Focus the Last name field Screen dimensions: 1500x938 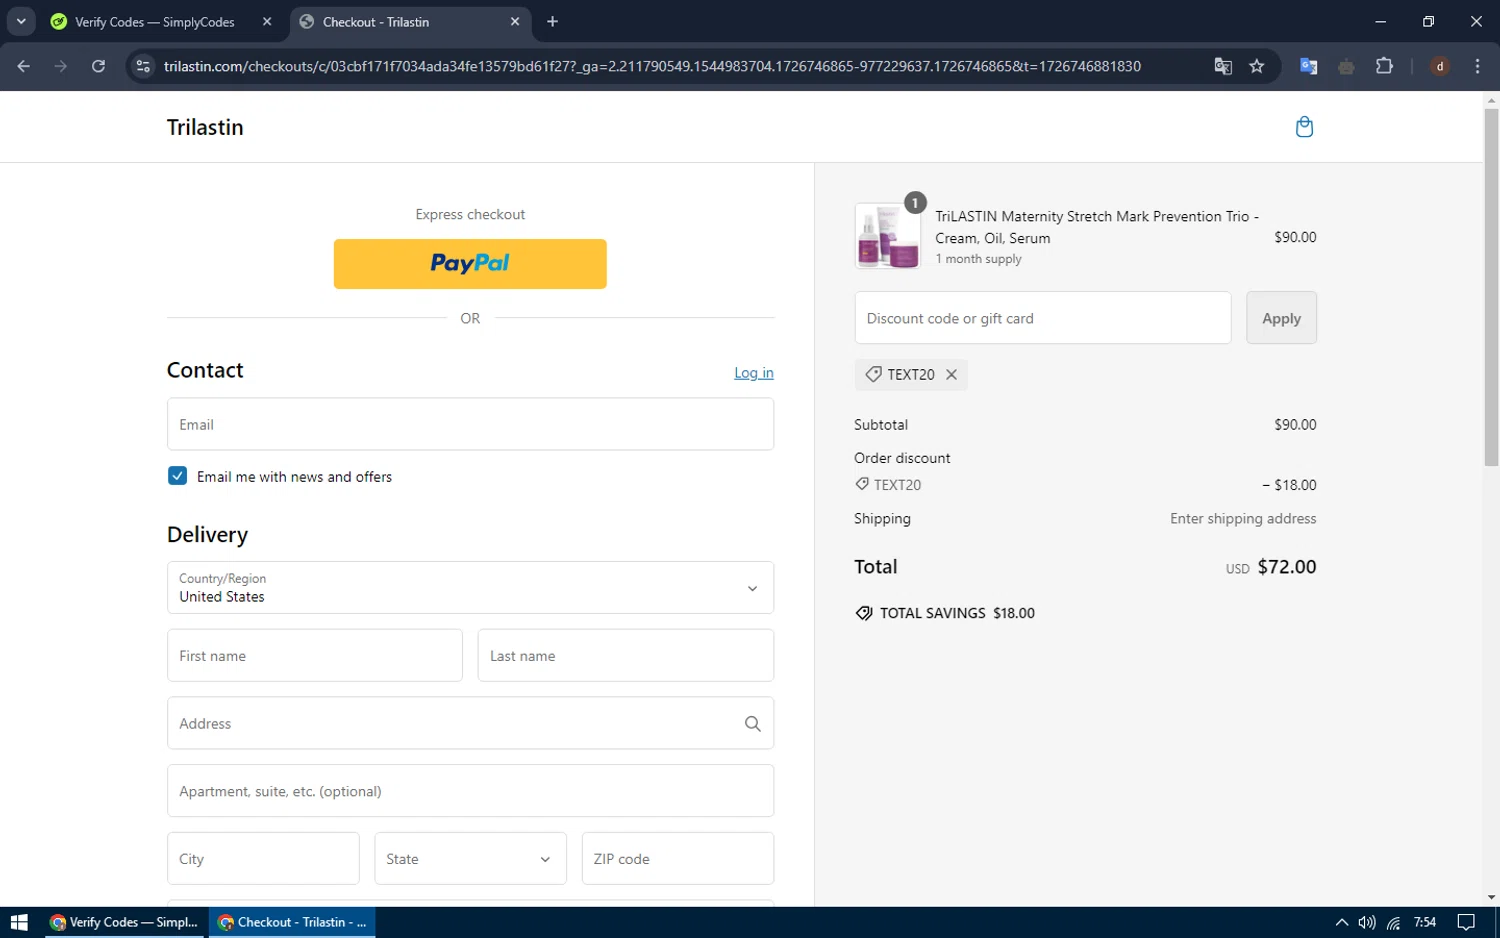[626, 656]
